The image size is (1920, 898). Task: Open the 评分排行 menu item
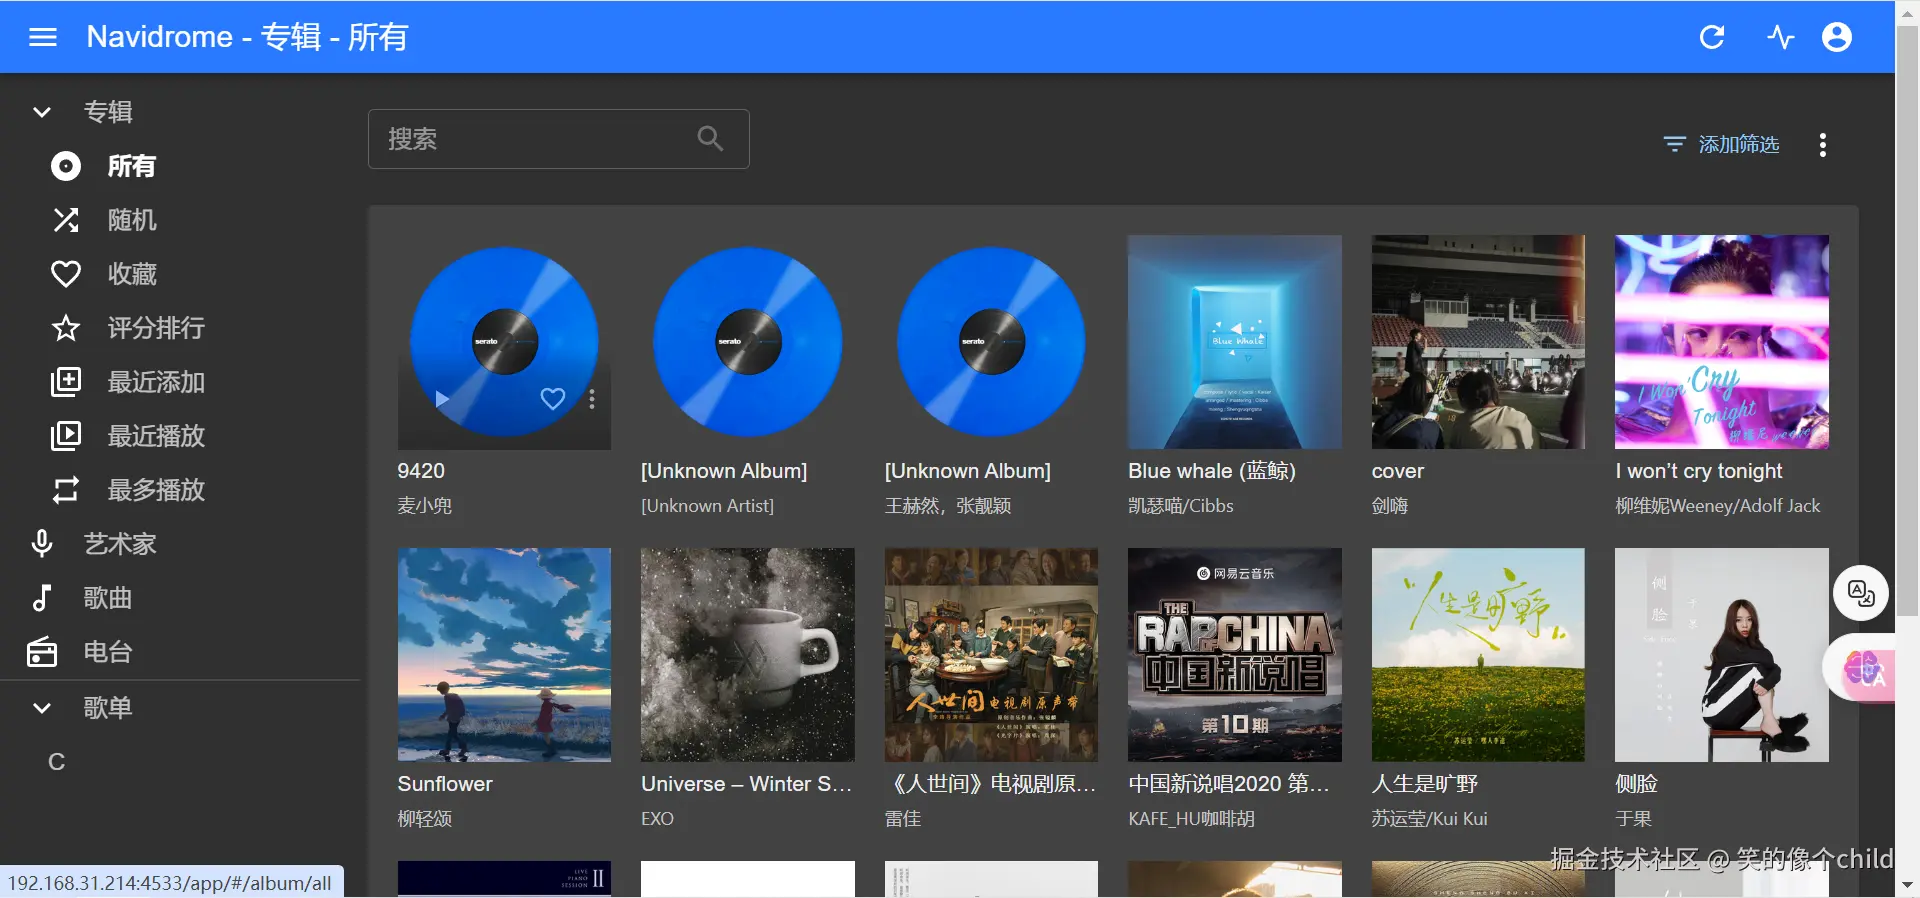(x=180, y=328)
